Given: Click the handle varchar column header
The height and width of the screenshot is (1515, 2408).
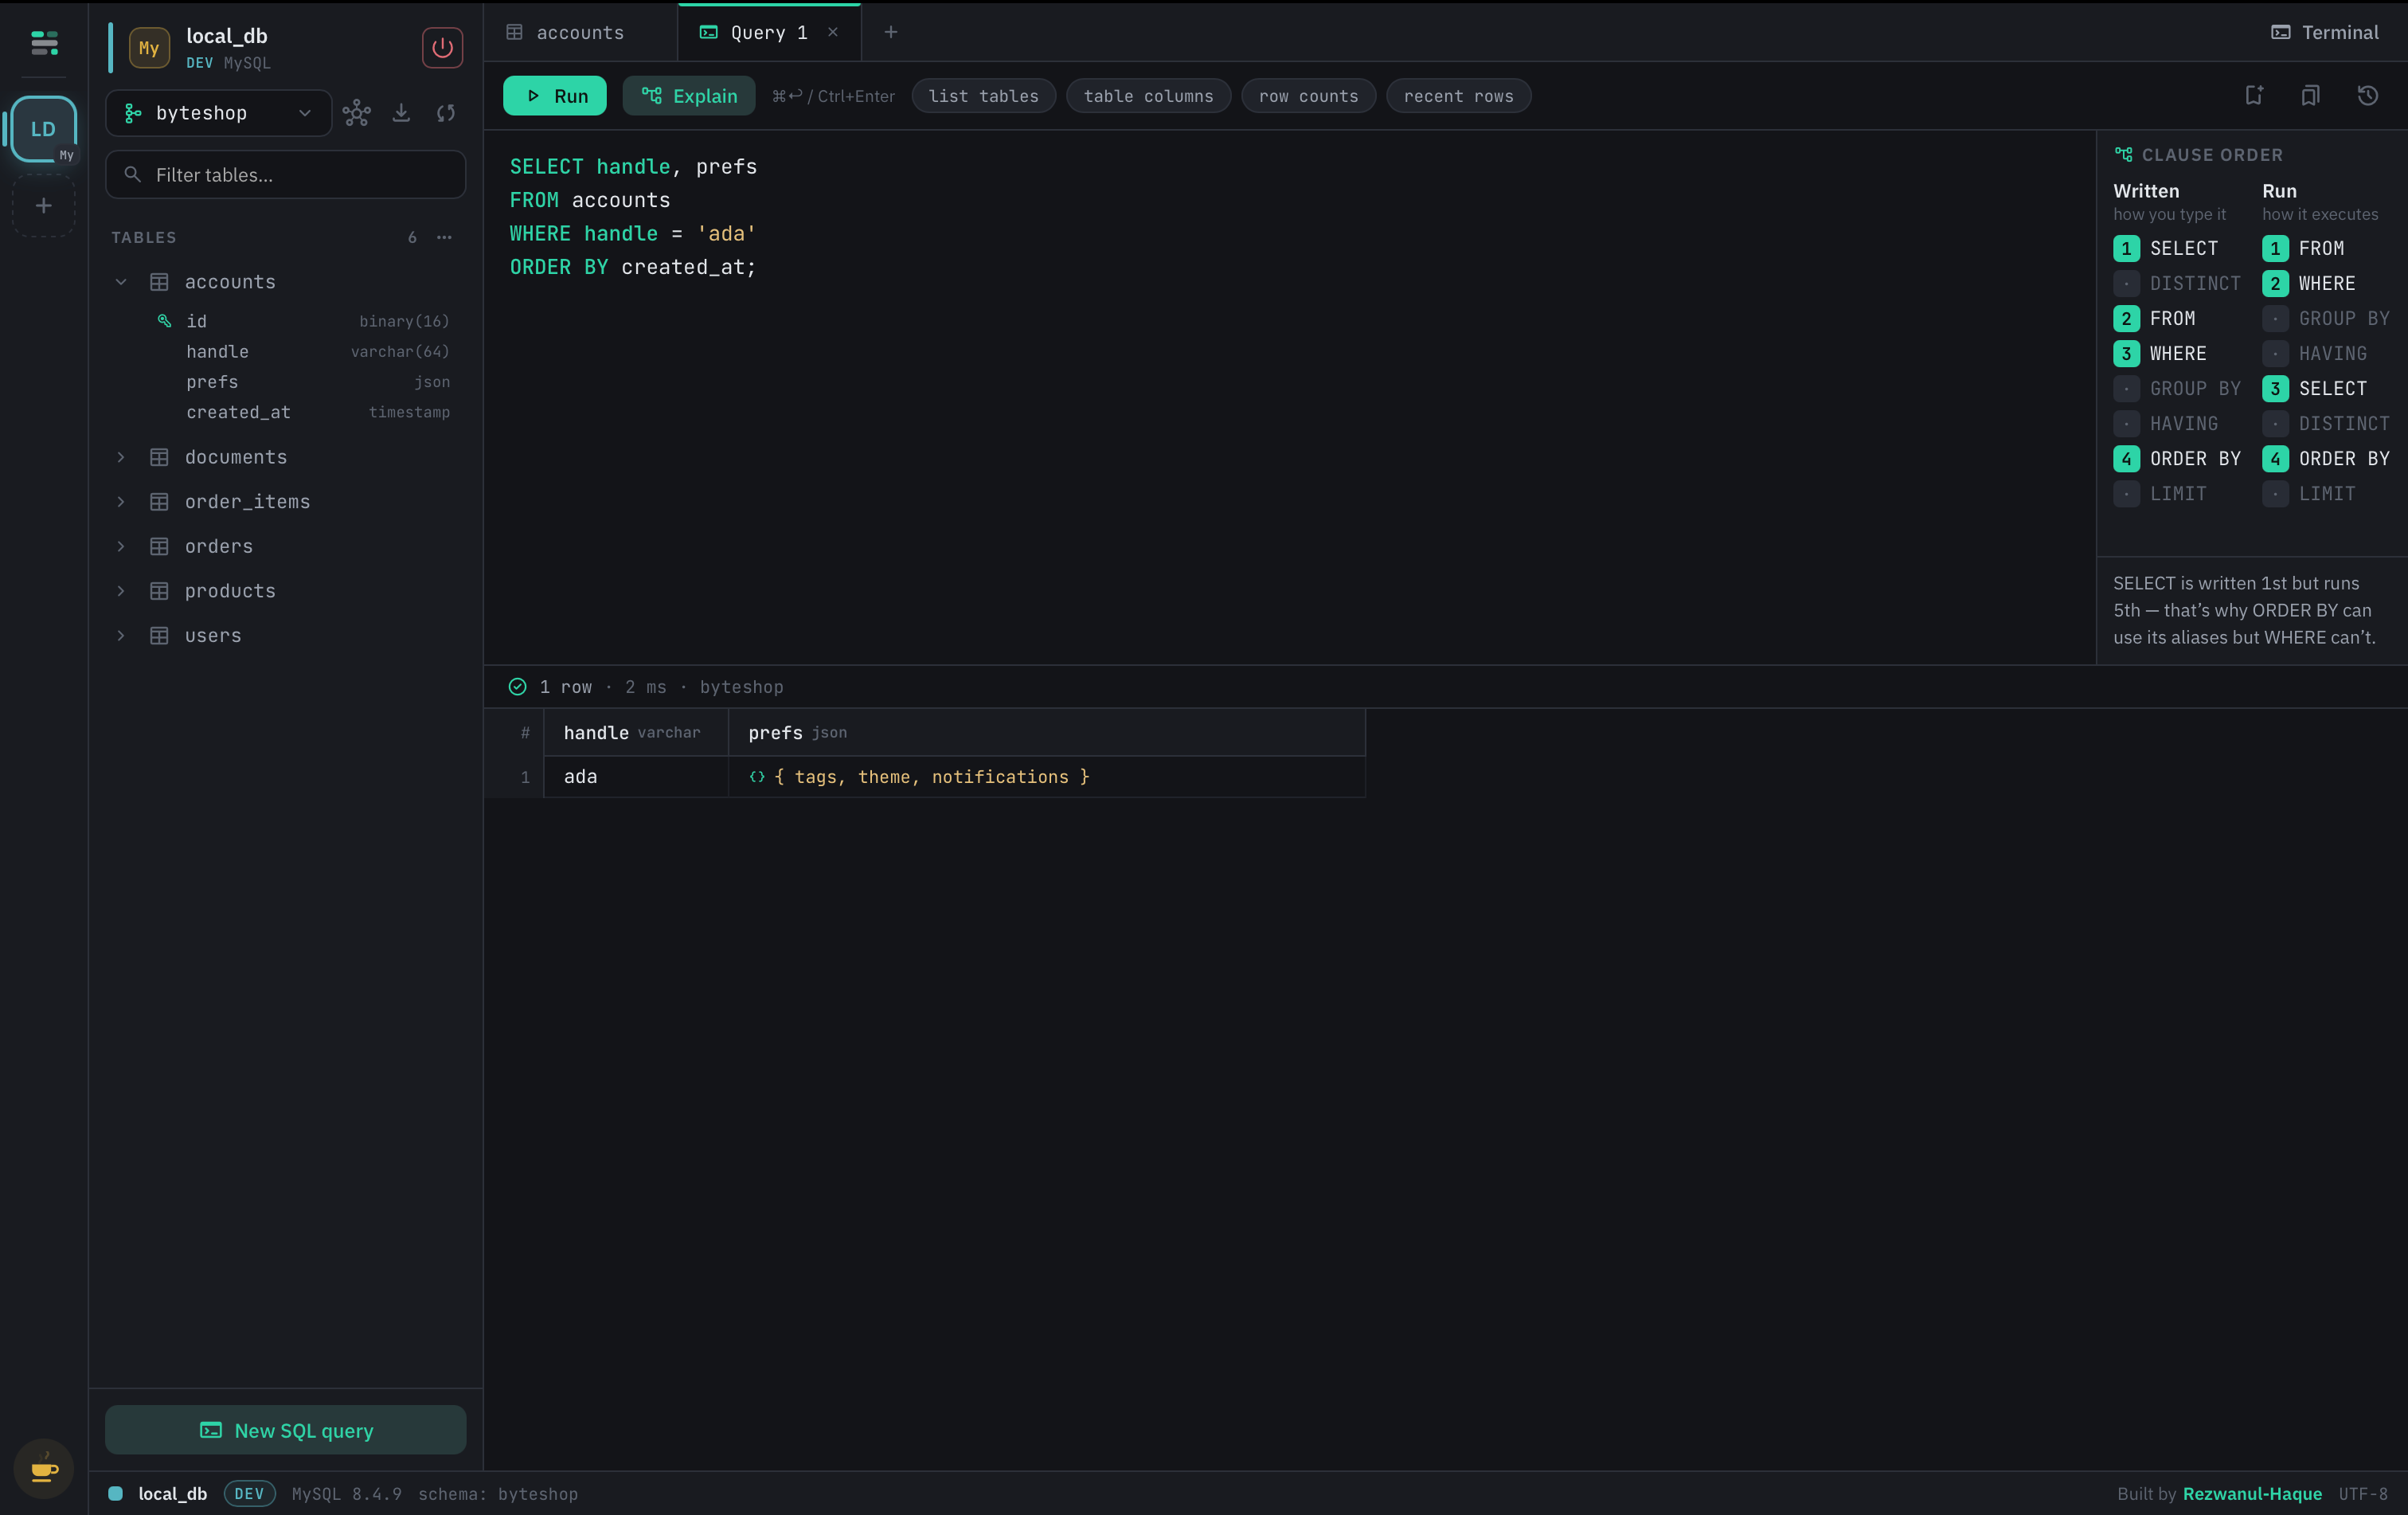Looking at the screenshot, I should tap(636, 733).
